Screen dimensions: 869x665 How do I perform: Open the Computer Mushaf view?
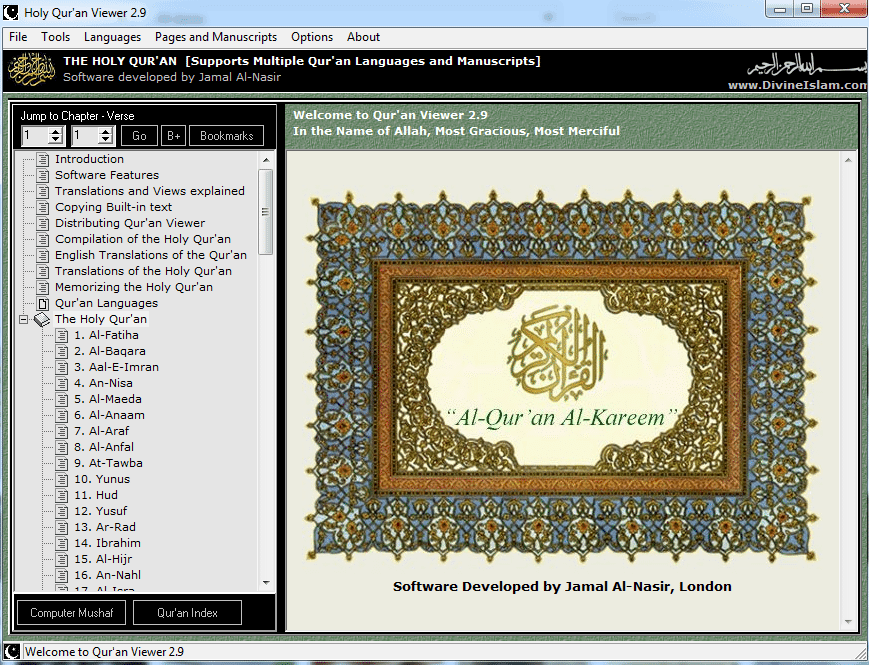[x=70, y=612]
